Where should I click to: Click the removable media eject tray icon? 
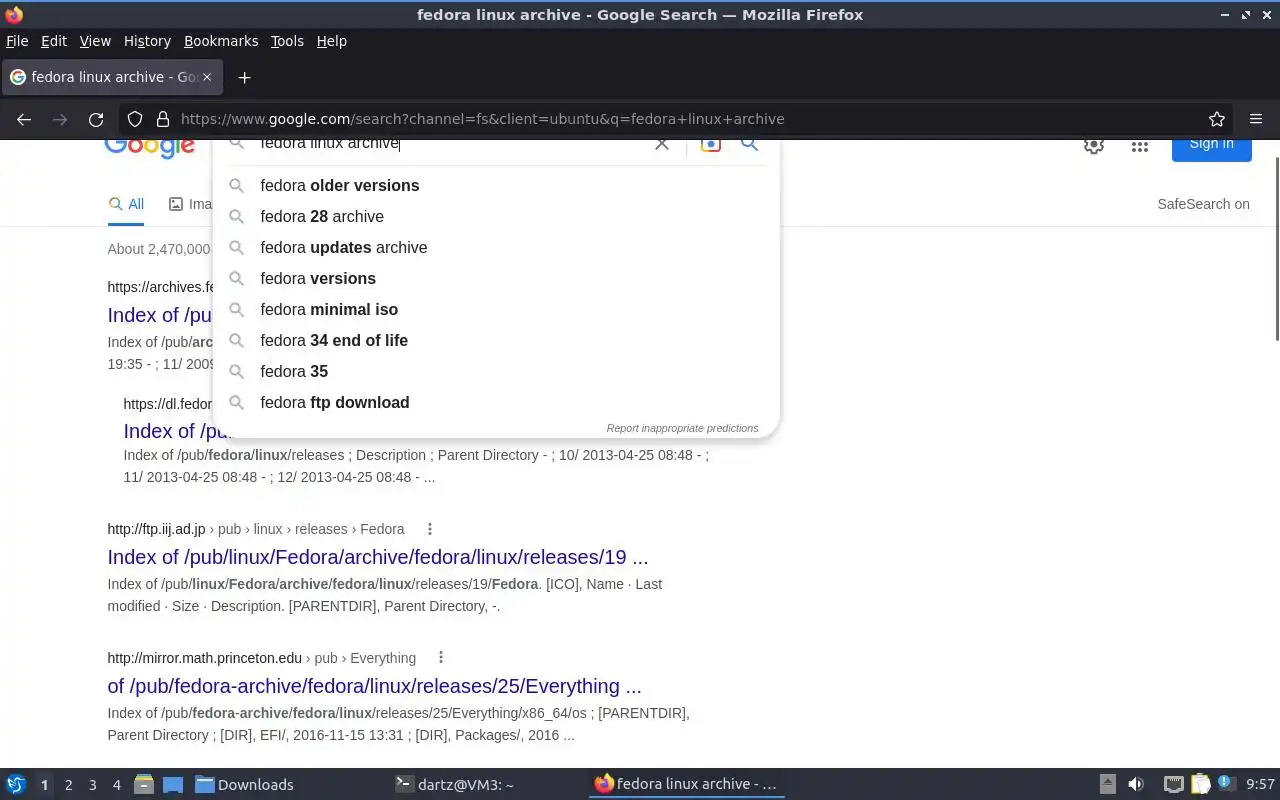pyautogui.click(x=1108, y=784)
